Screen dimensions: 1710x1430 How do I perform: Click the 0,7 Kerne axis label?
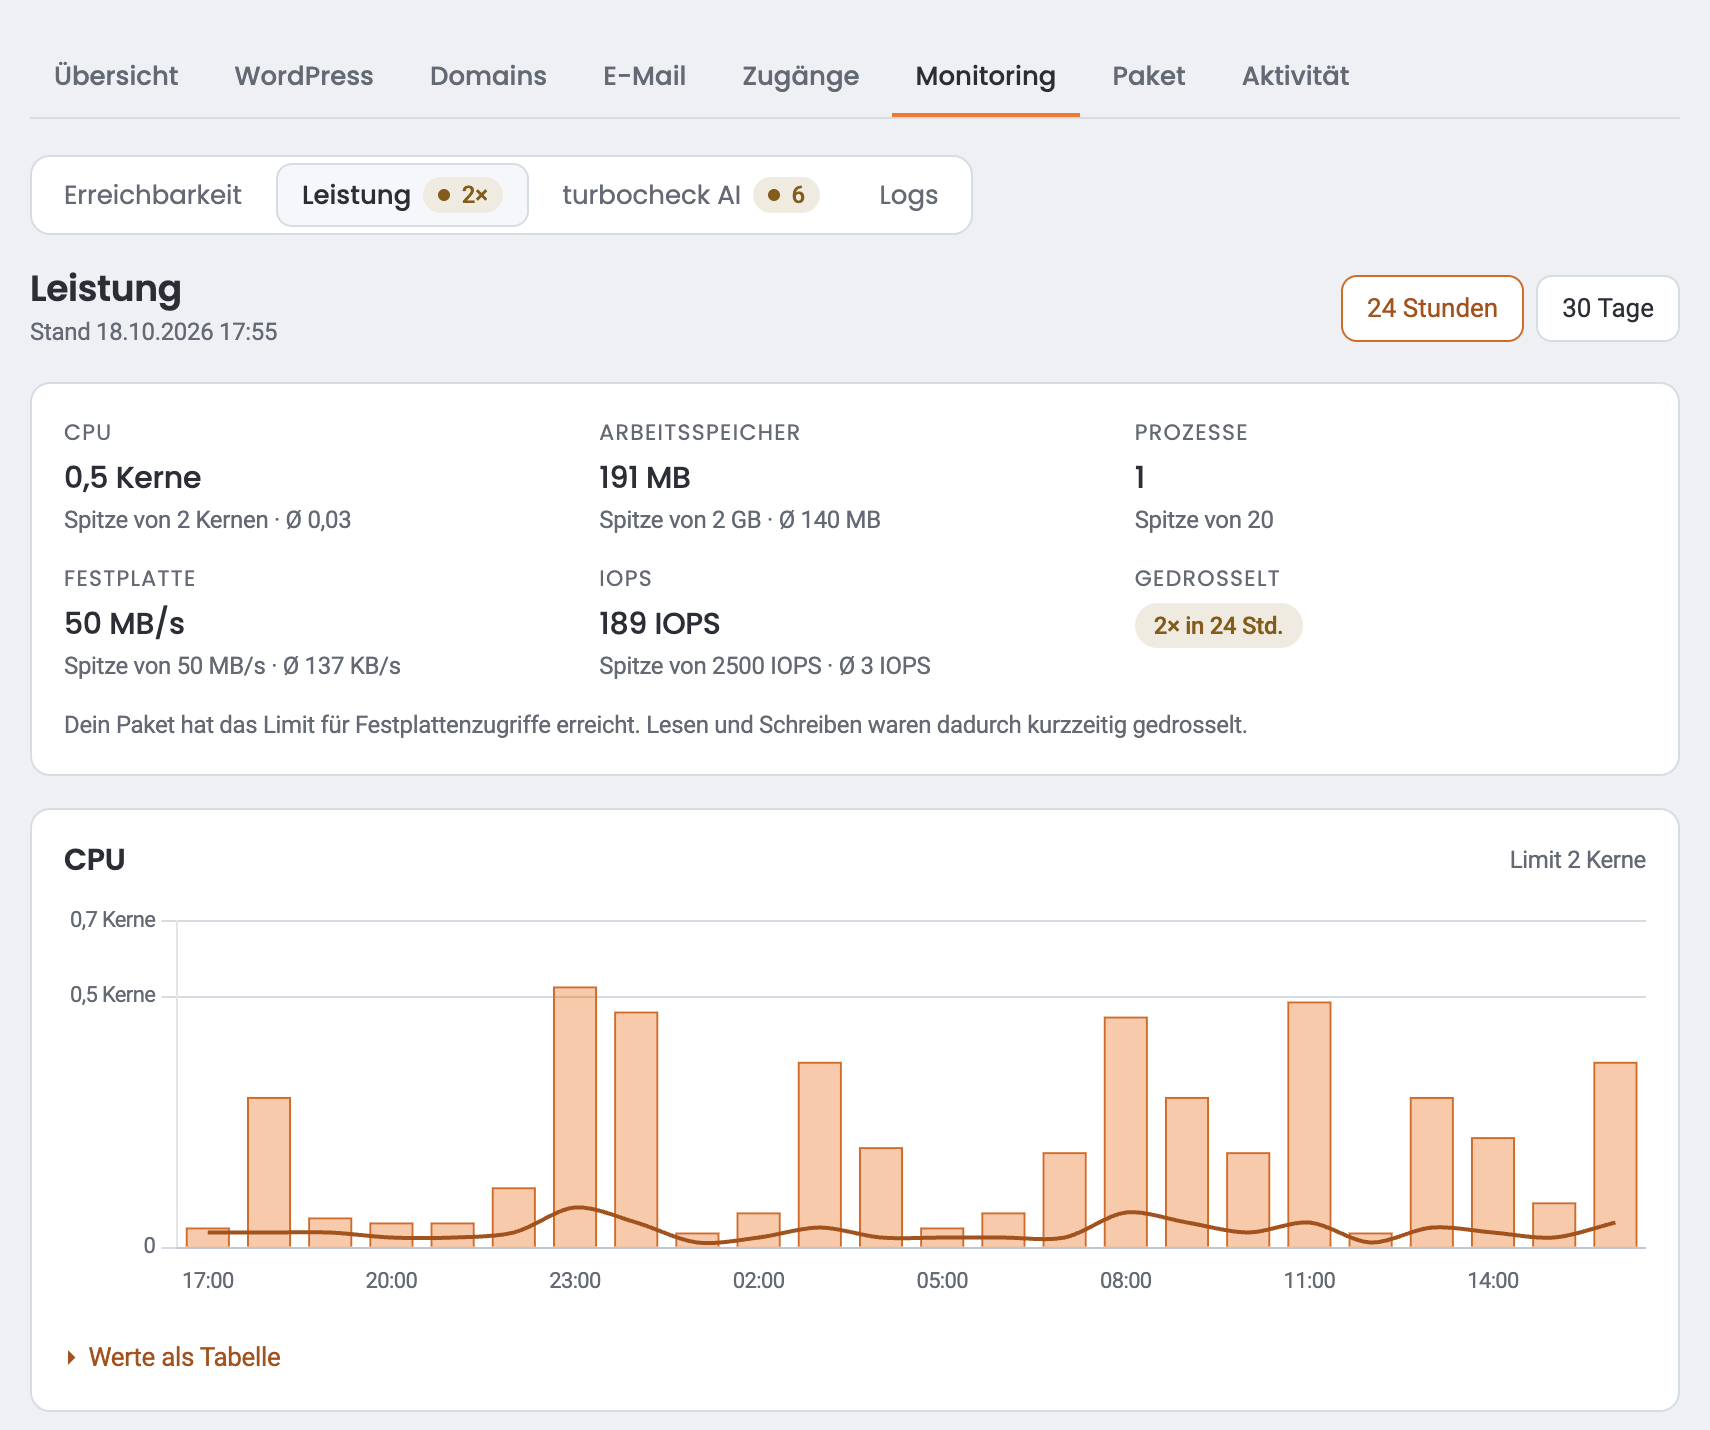pyautogui.click(x=113, y=920)
